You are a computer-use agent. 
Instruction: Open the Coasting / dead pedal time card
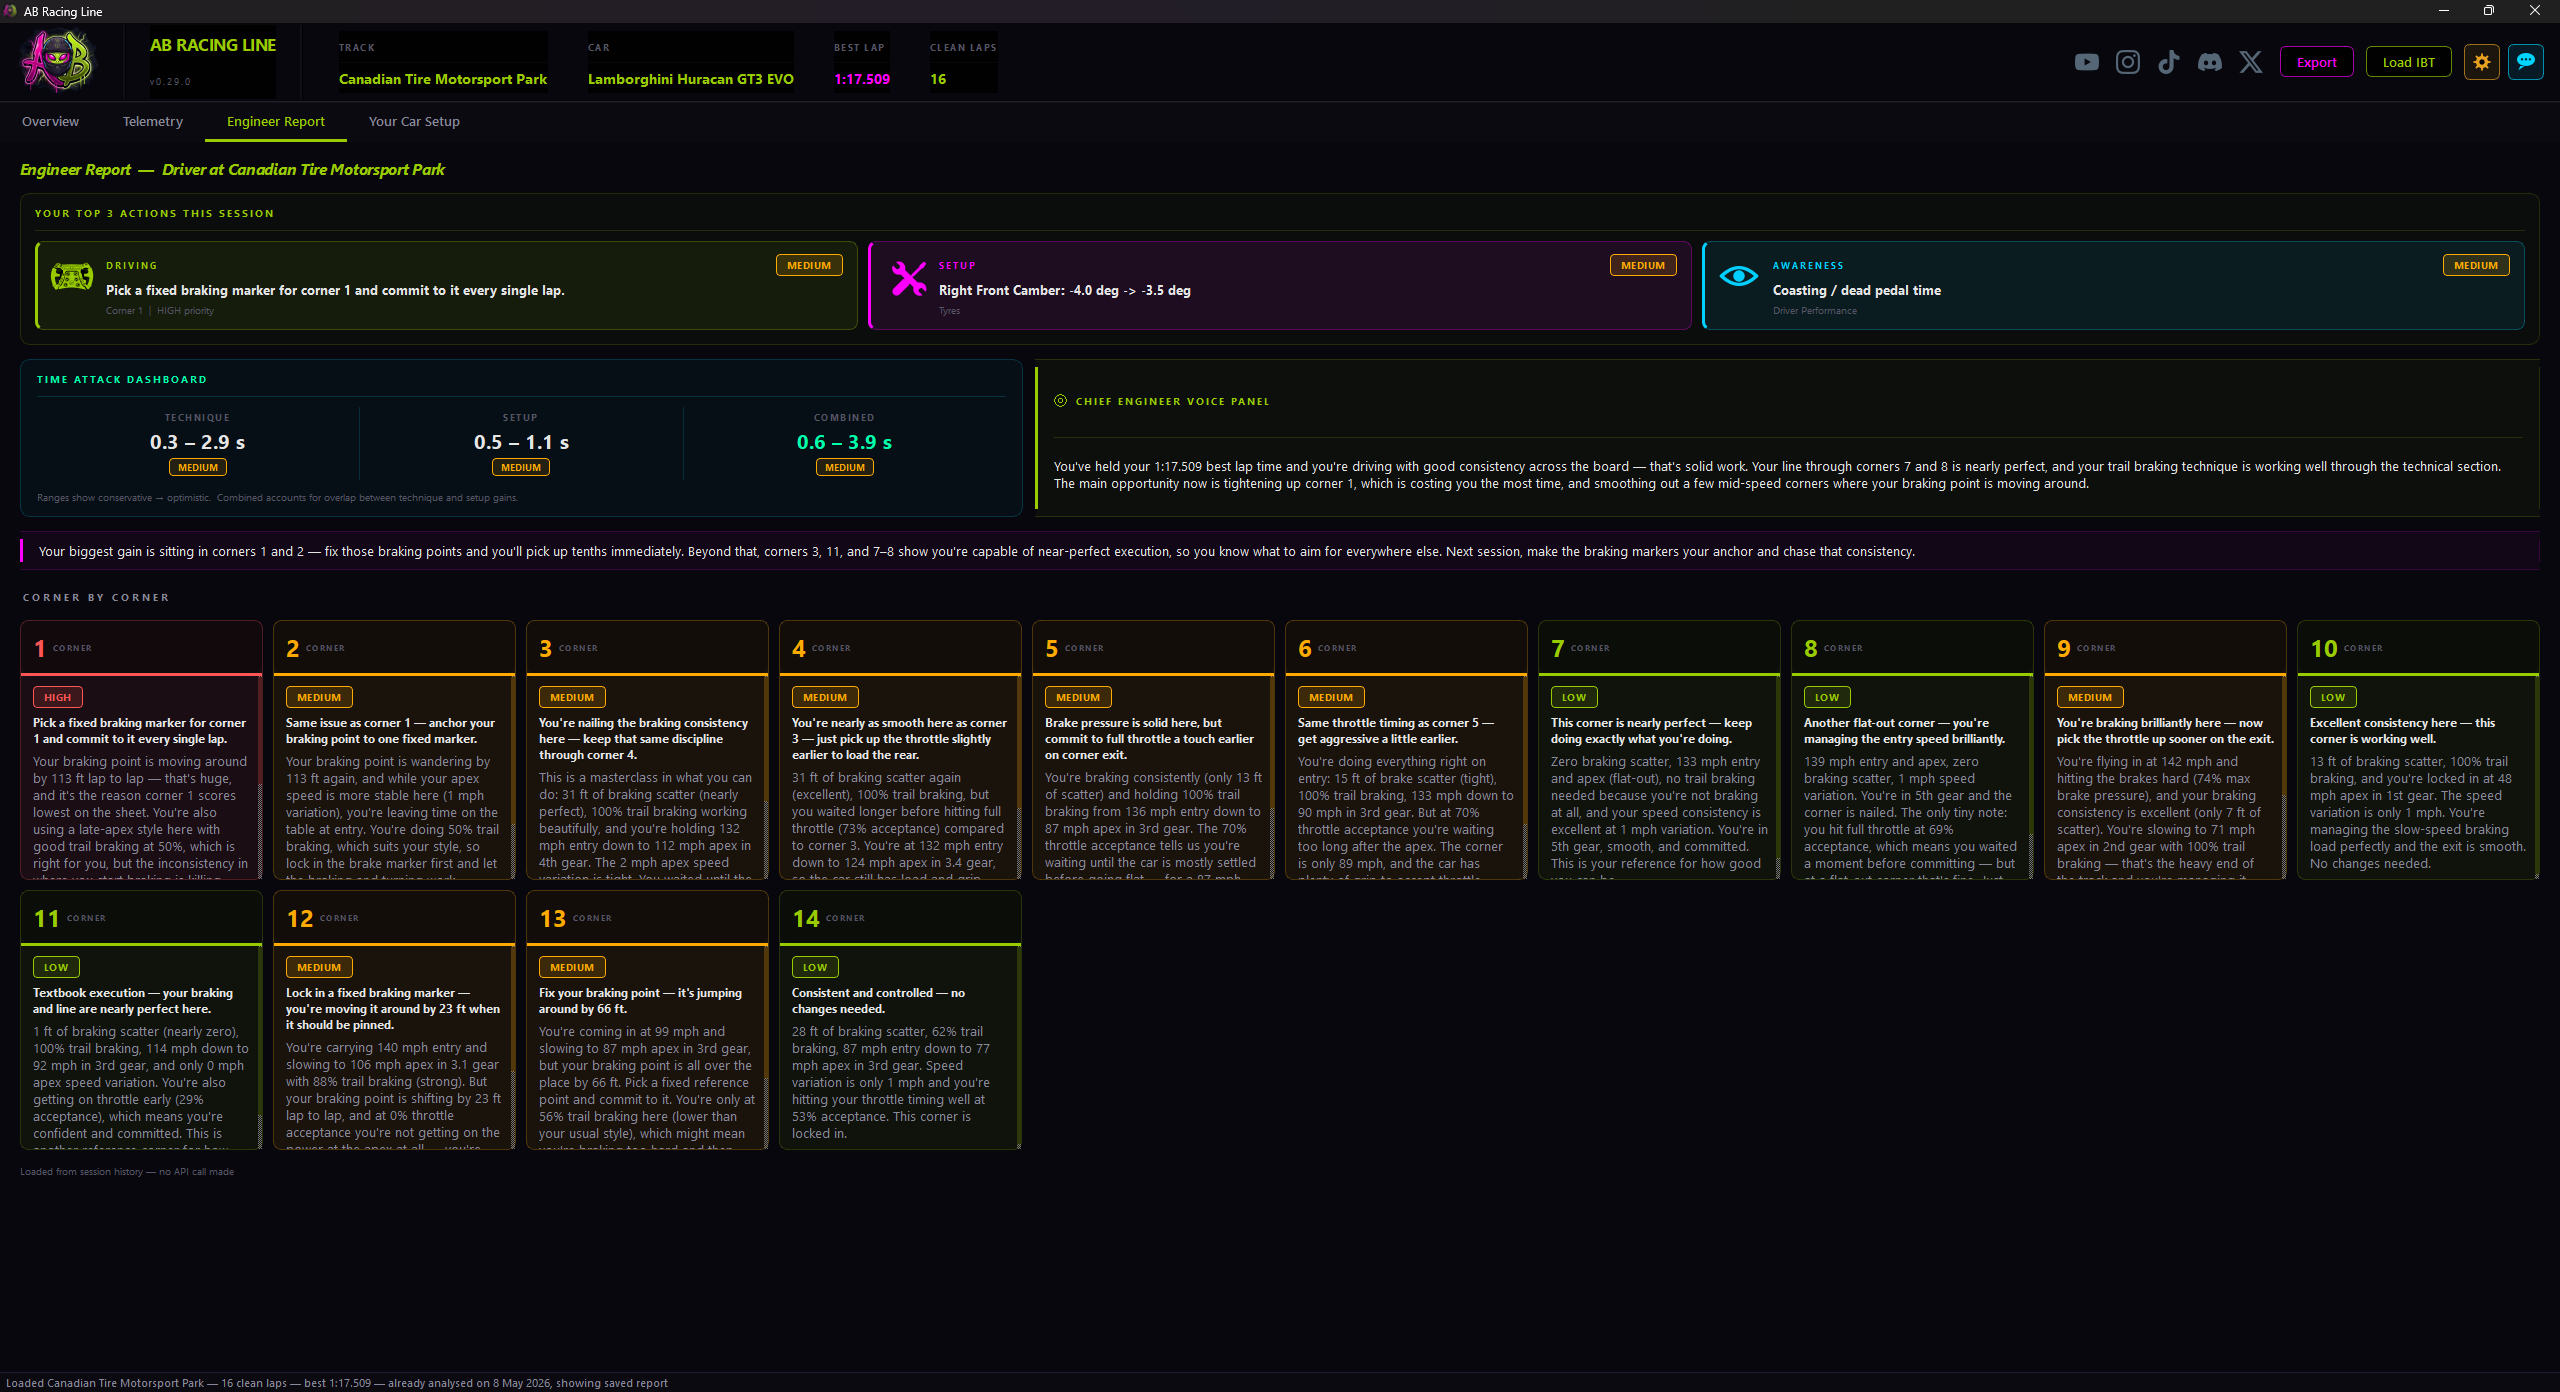pos(2113,285)
